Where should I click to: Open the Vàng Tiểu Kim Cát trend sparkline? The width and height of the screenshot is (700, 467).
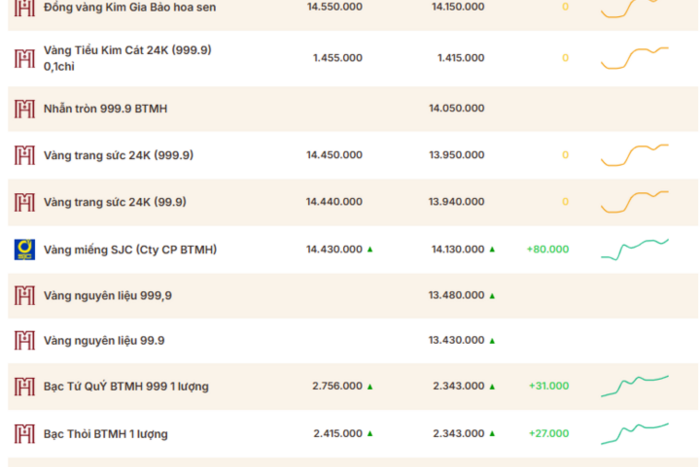(x=635, y=58)
